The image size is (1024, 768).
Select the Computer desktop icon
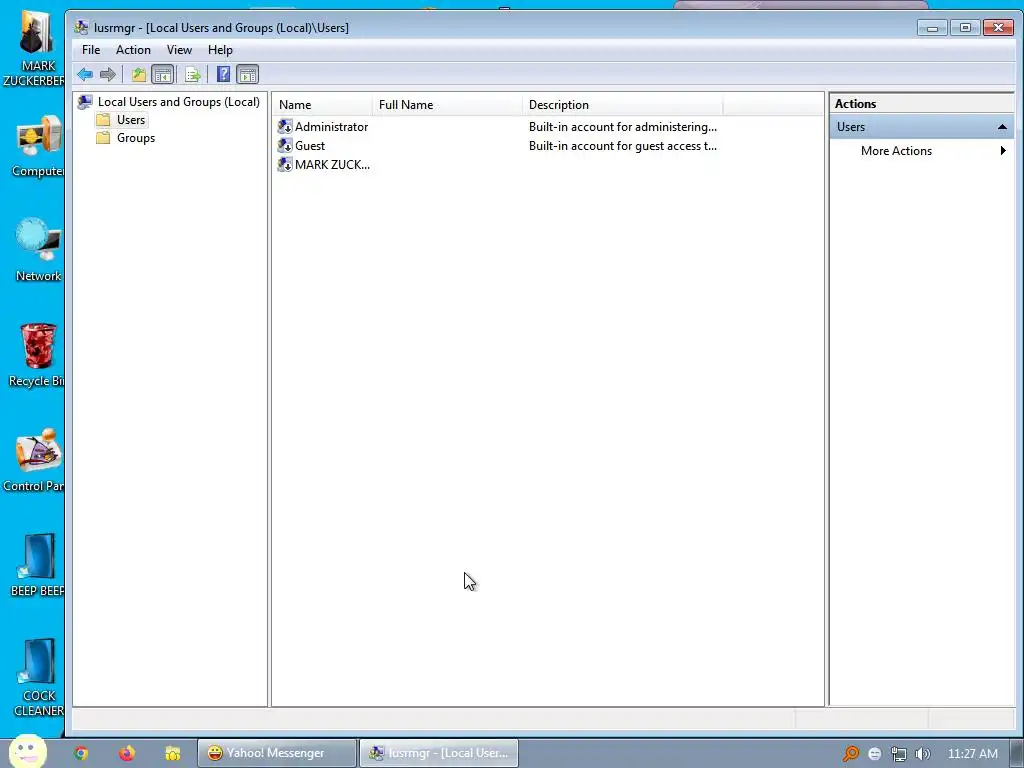tap(37, 146)
